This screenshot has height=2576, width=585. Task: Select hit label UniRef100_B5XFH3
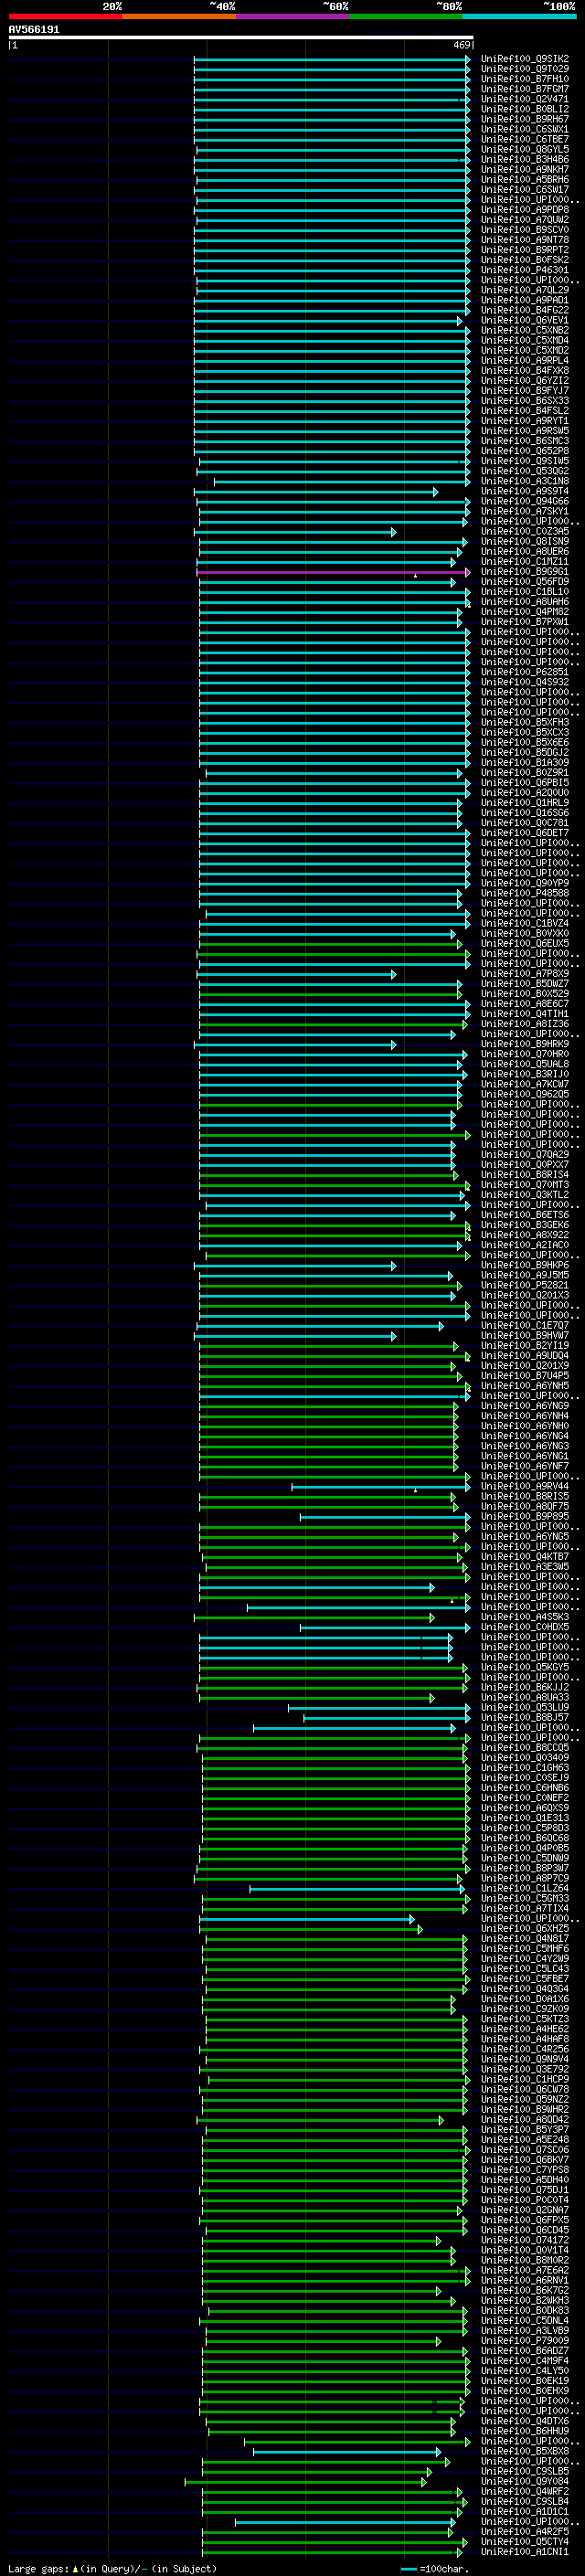tap(525, 723)
